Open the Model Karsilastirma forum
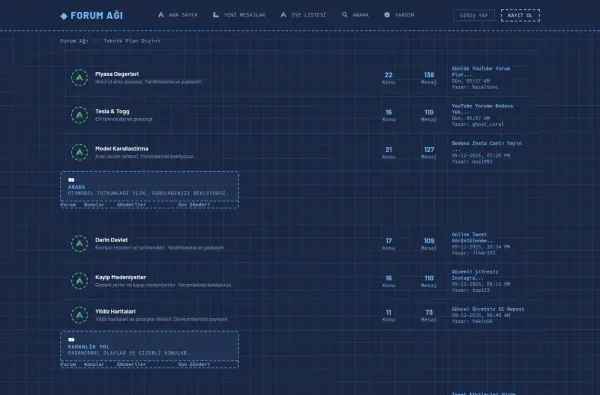 pyautogui.click(x=122, y=149)
